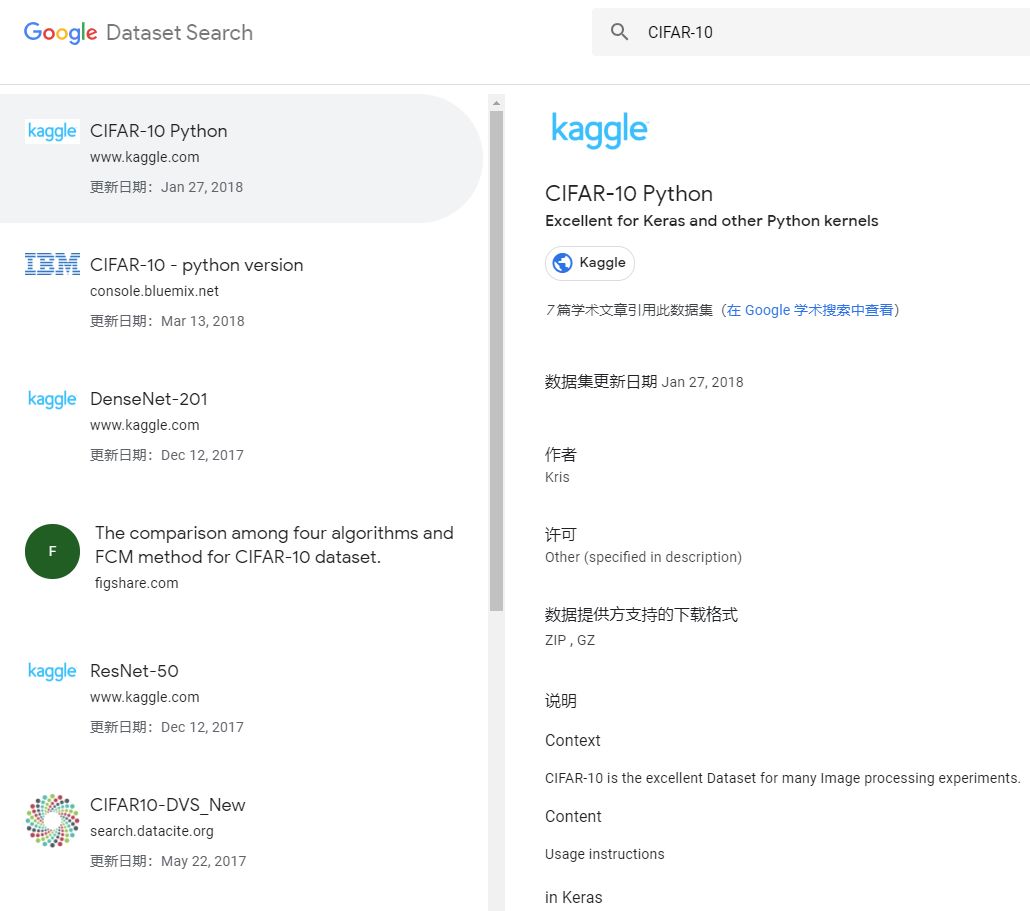1030x911 pixels.
Task: Open the ResNet-50 dataset result
Action: coord(134,671)
